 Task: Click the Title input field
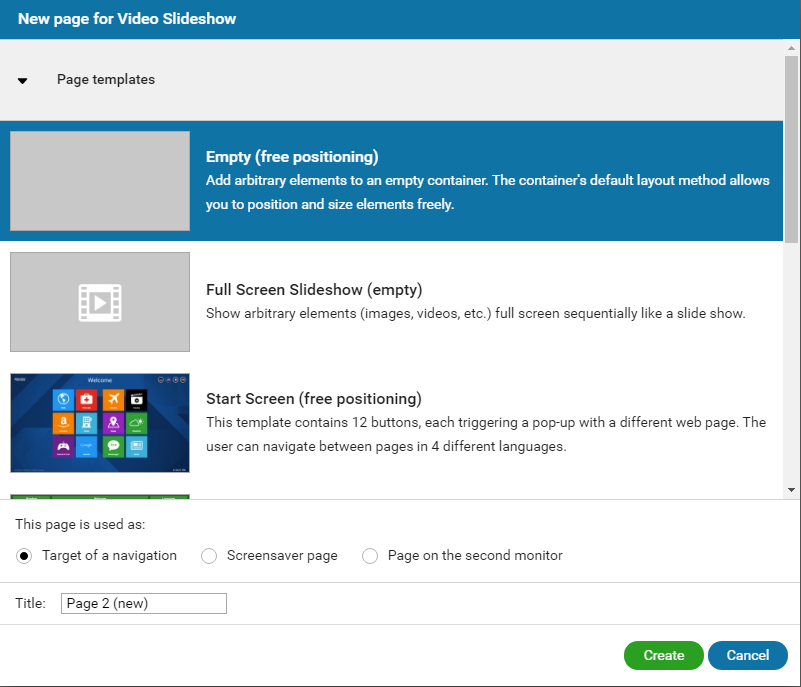pos(144,603)
